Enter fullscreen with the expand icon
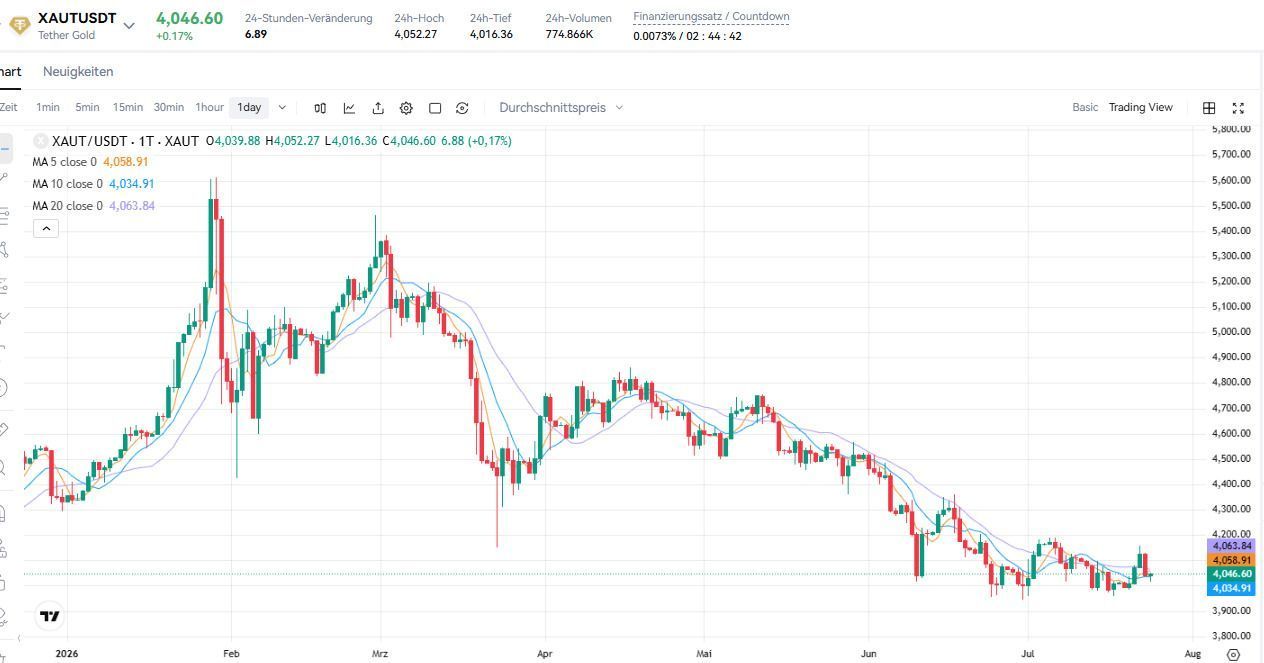This screenshot has height=663, width=1264. coord(1238,108)
